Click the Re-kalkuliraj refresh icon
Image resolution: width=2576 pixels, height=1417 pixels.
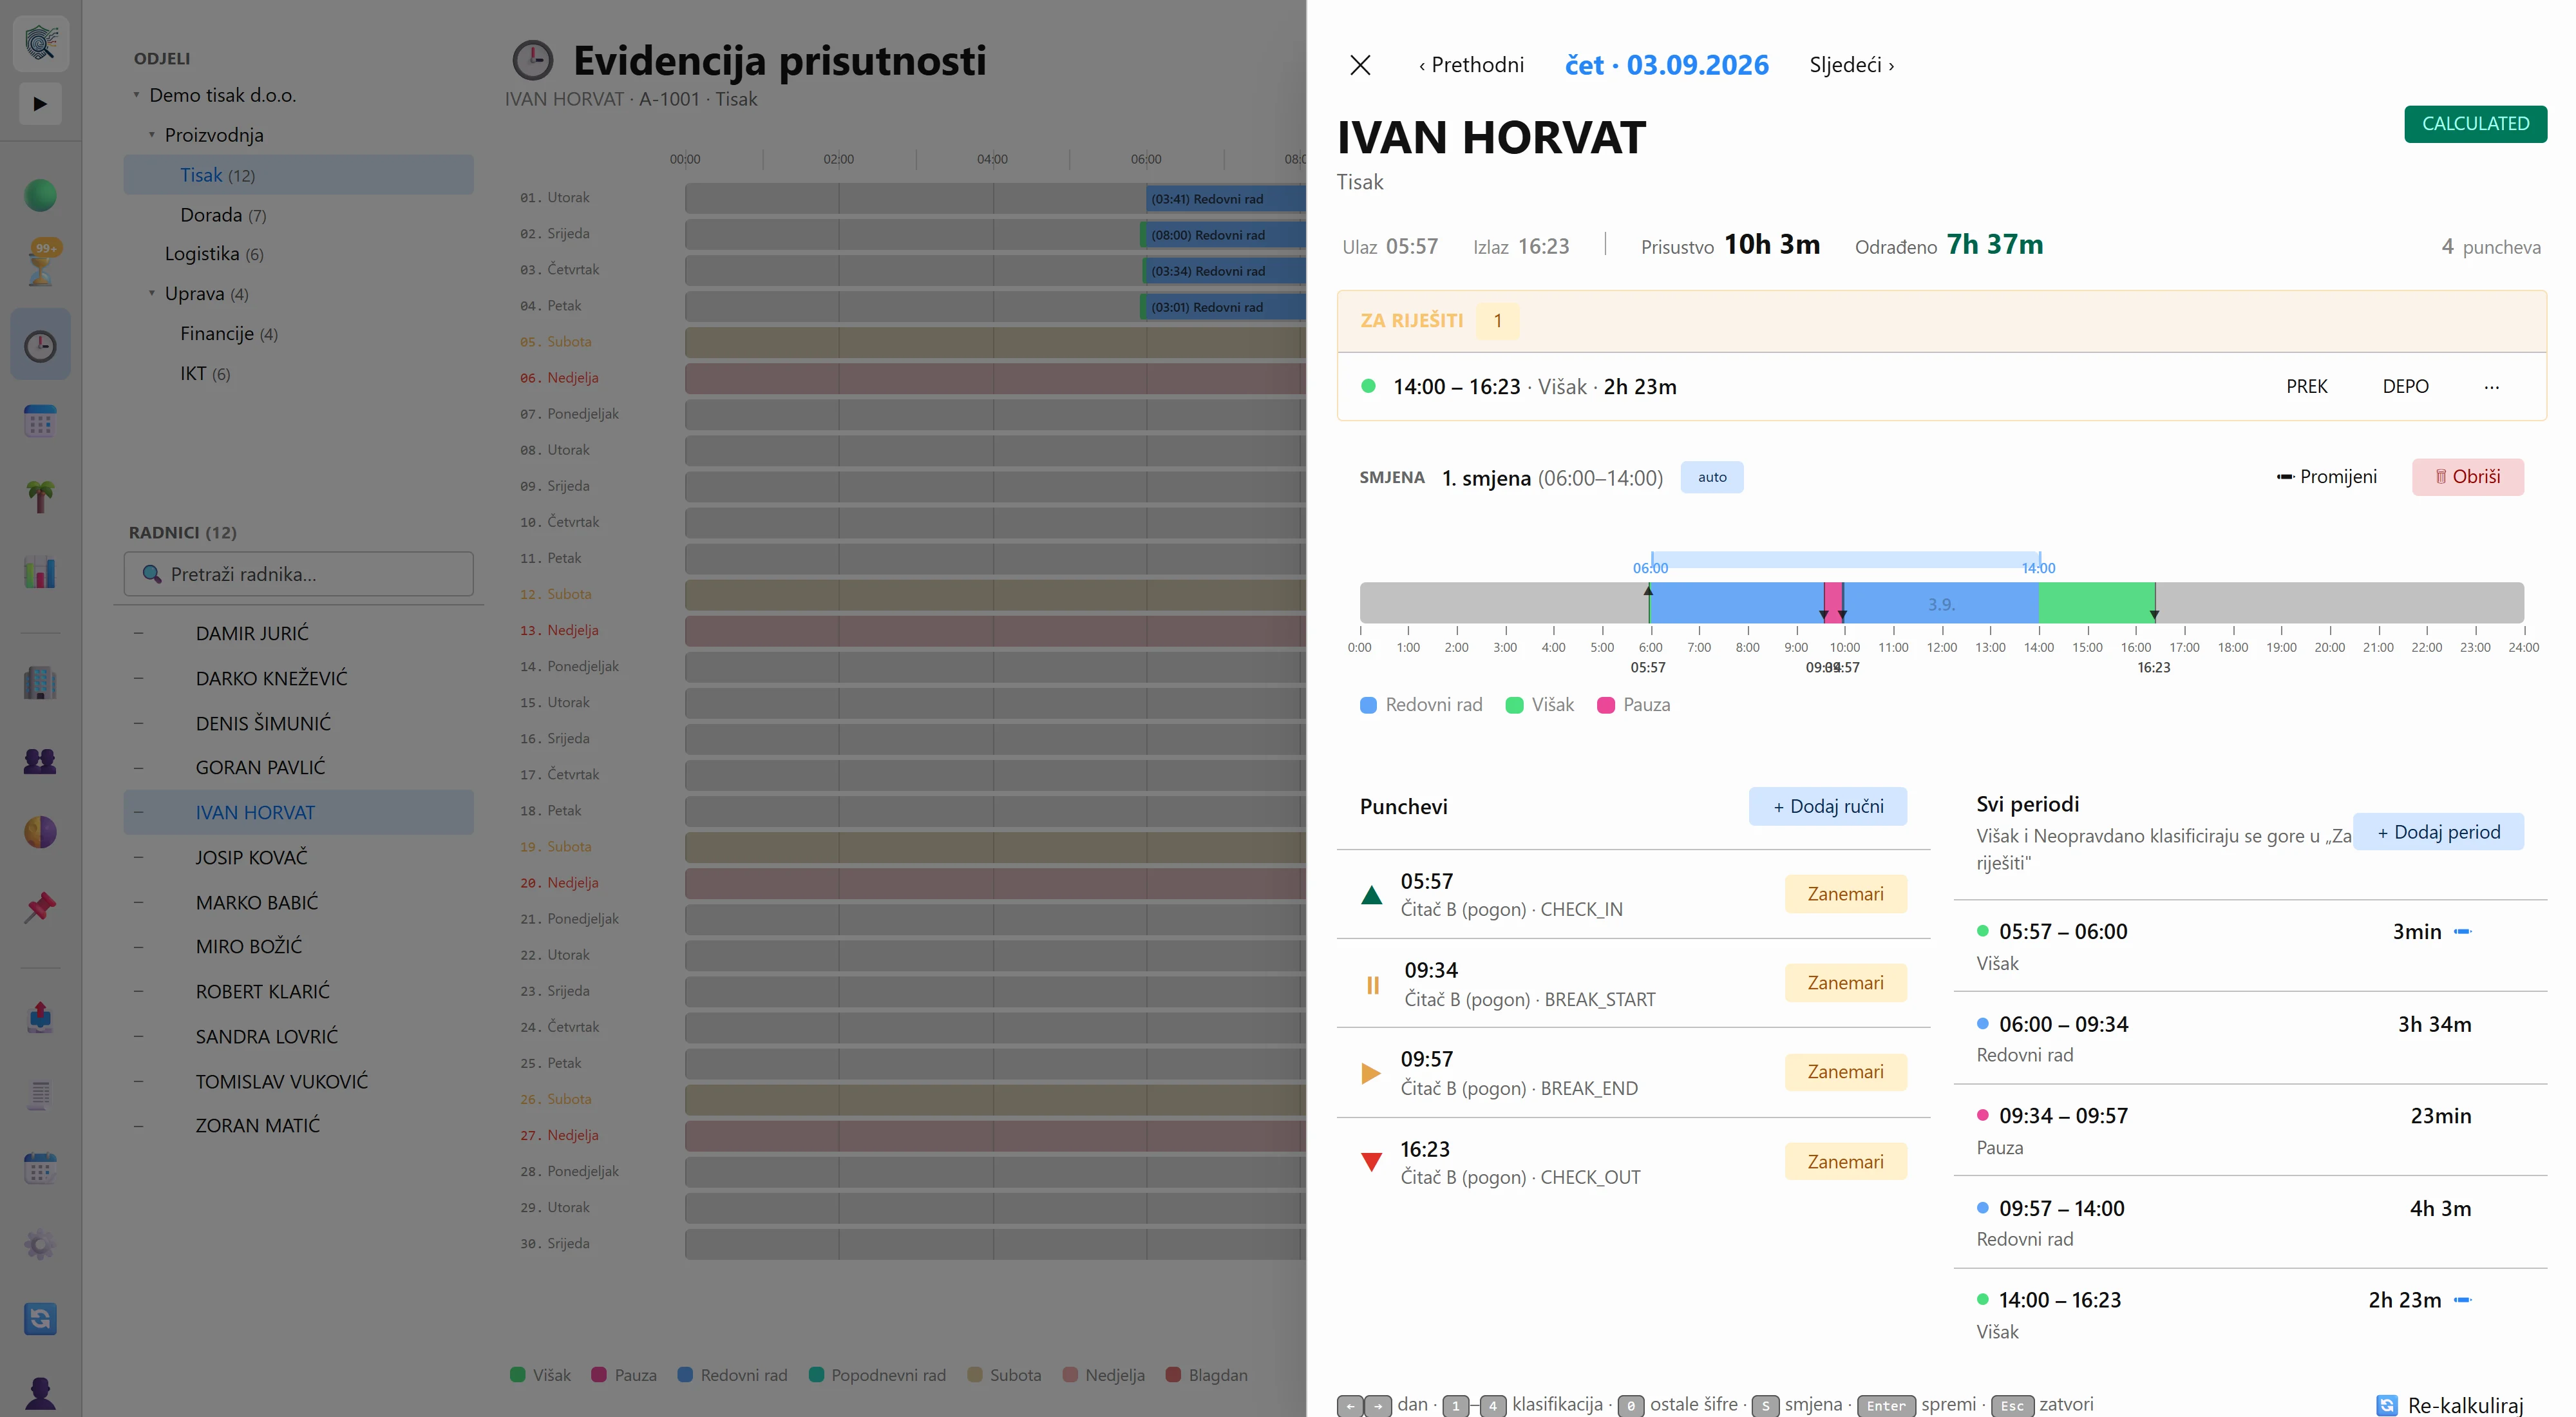pyautogui.click(x=2386, y=1405)
